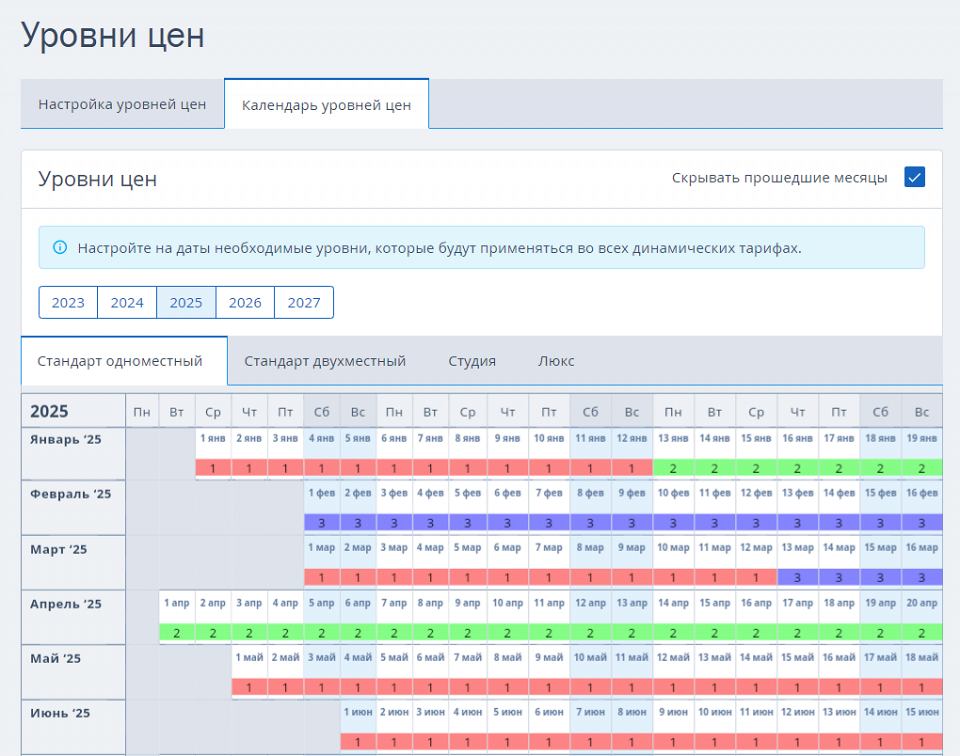The height and width of the screenshot is (756, 960).
Task: Click the Июнь '25 row label
Action: [60, 713]
